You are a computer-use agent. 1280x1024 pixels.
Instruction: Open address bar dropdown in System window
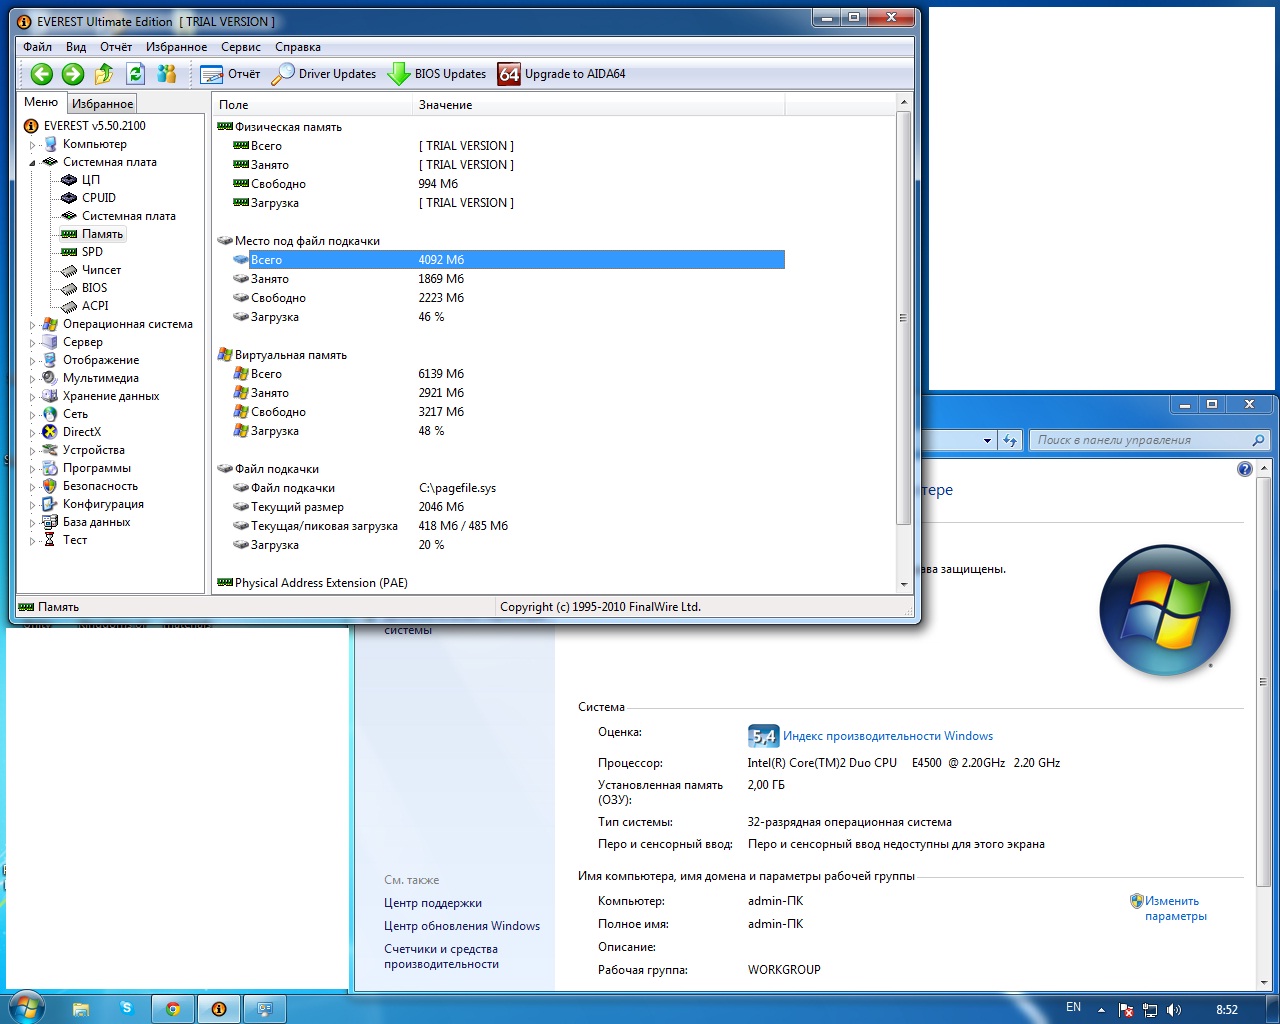[987, 440]
